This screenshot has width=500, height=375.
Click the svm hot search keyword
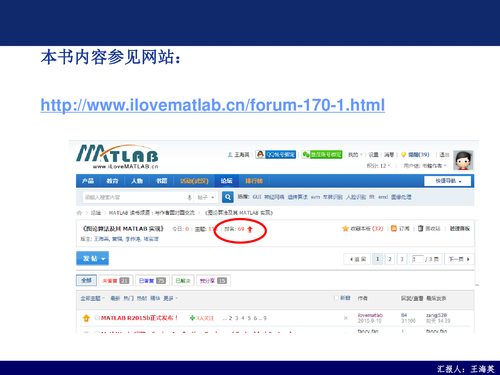coord(315,197)
